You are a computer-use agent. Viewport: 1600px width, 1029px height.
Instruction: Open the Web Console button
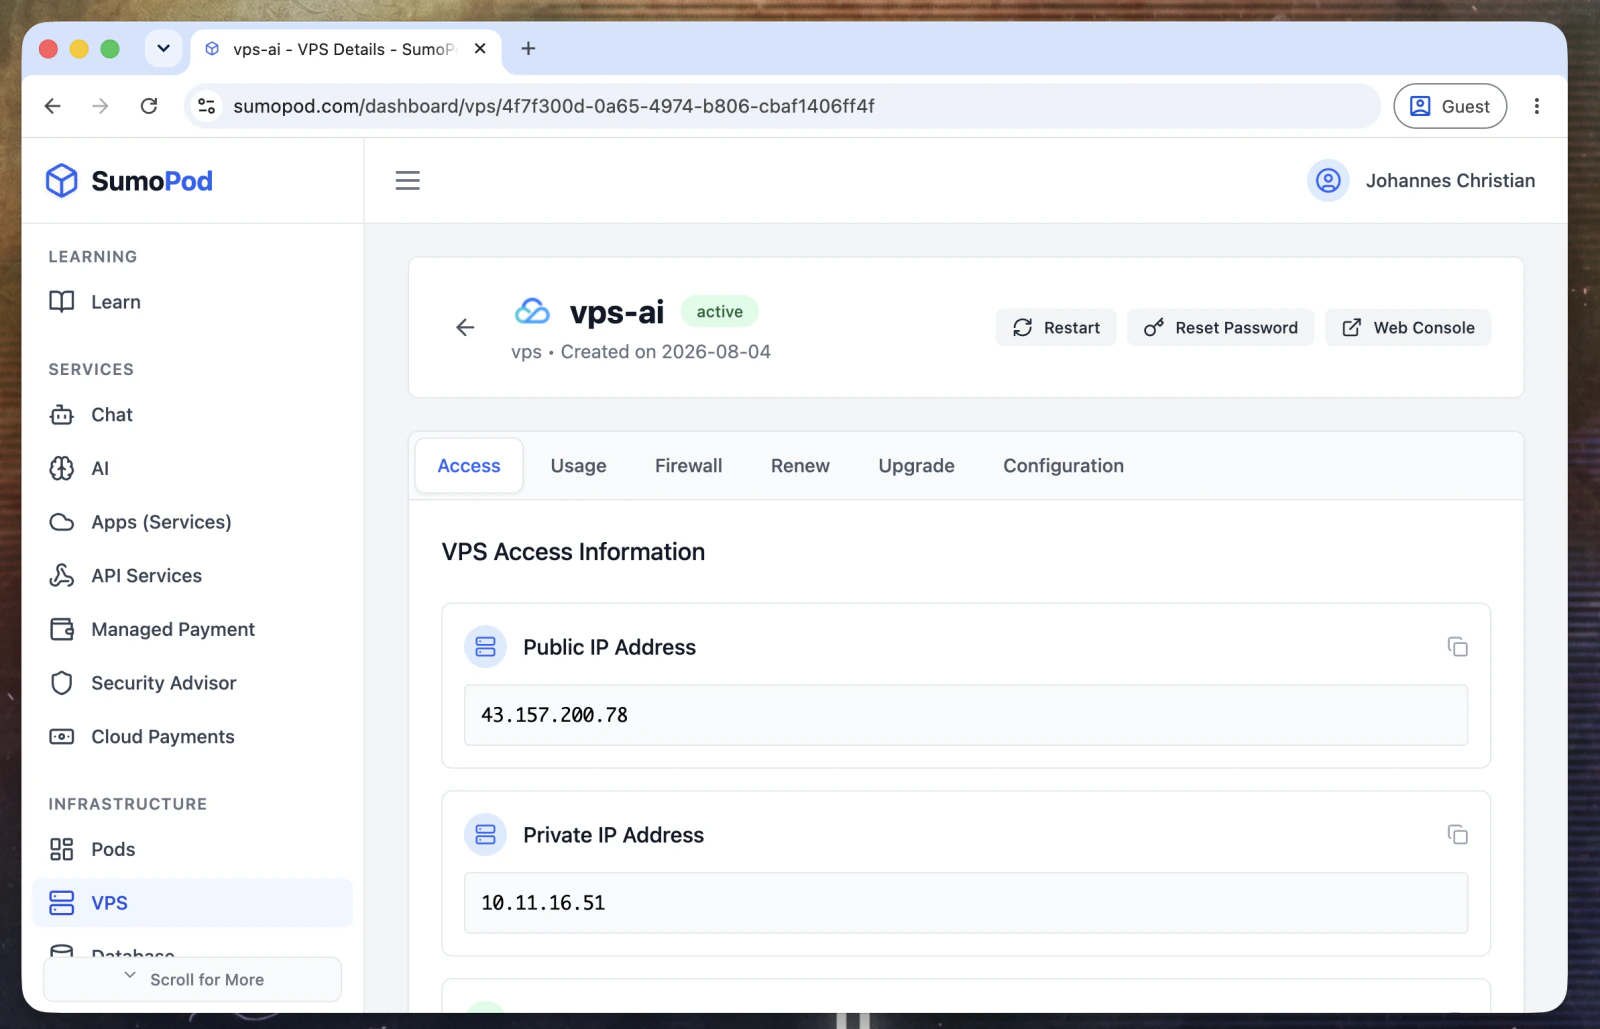(x=1408, y=328)
